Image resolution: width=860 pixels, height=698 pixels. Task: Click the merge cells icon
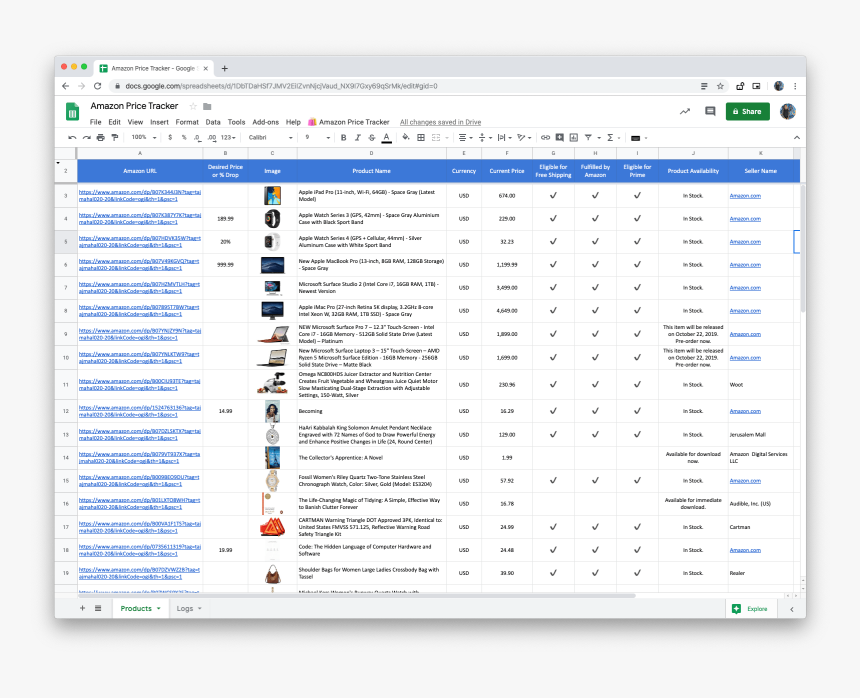pos(436,138)
